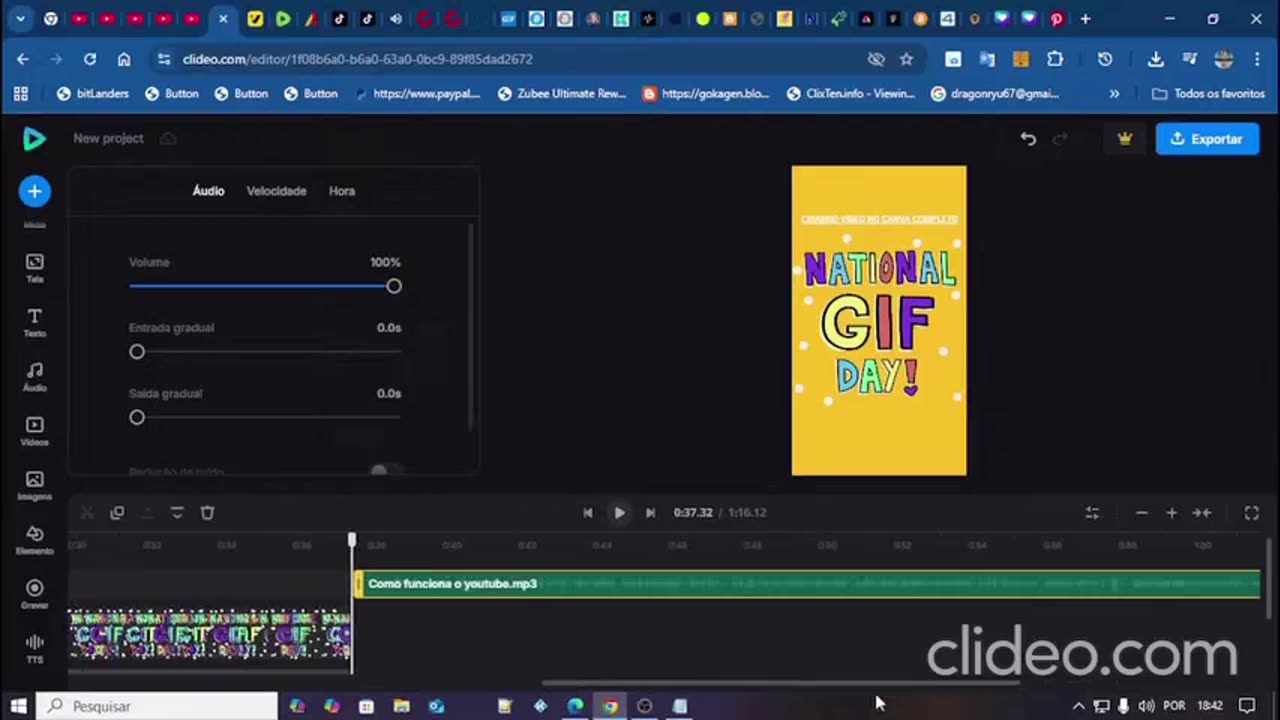
Task: Skip to the next clip
Action: [650, 513]
